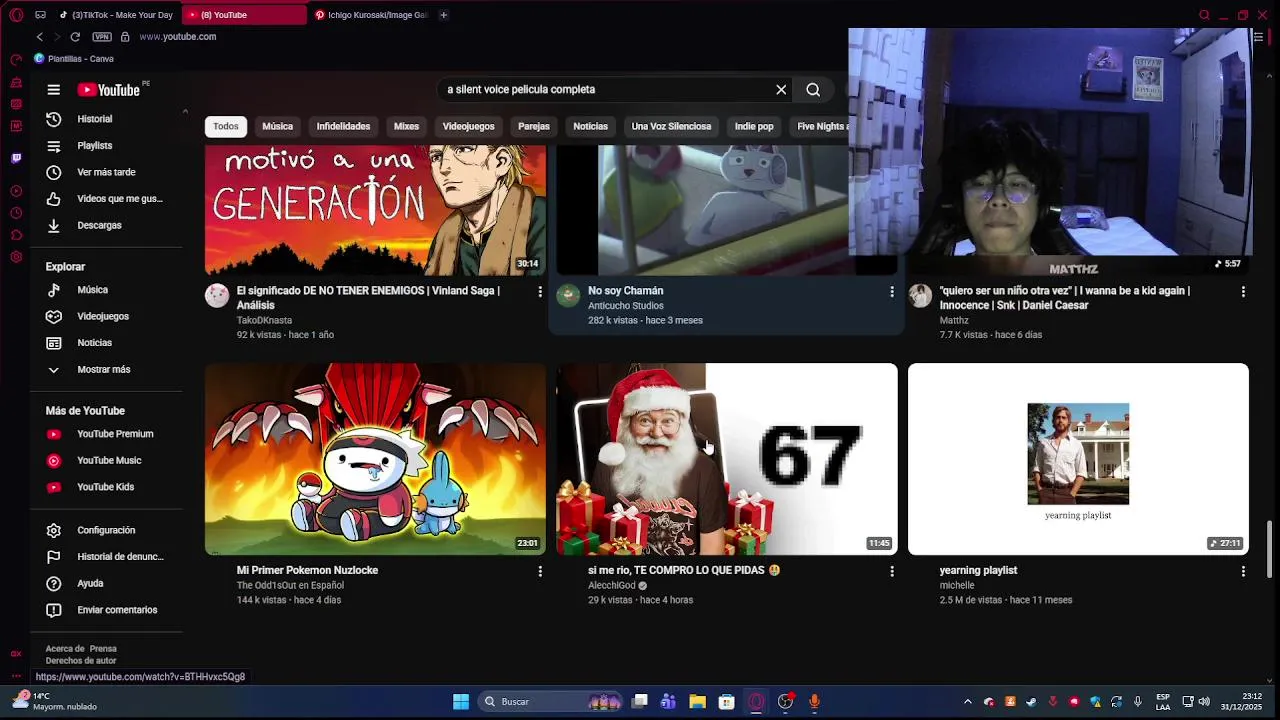Open the yearning playlist thumbnail

[x=1078, y=459]
